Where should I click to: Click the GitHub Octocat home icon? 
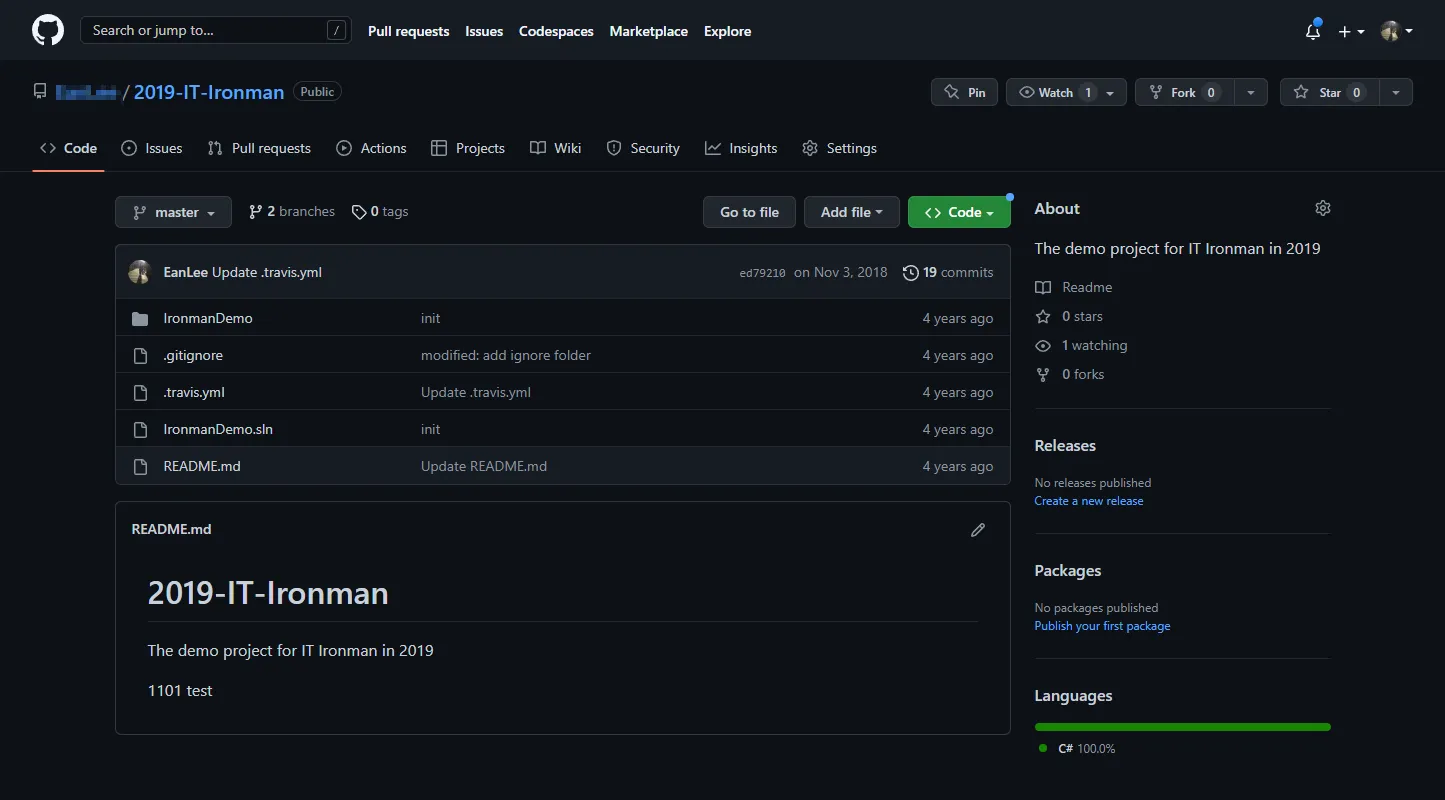[x=47, y=30]
